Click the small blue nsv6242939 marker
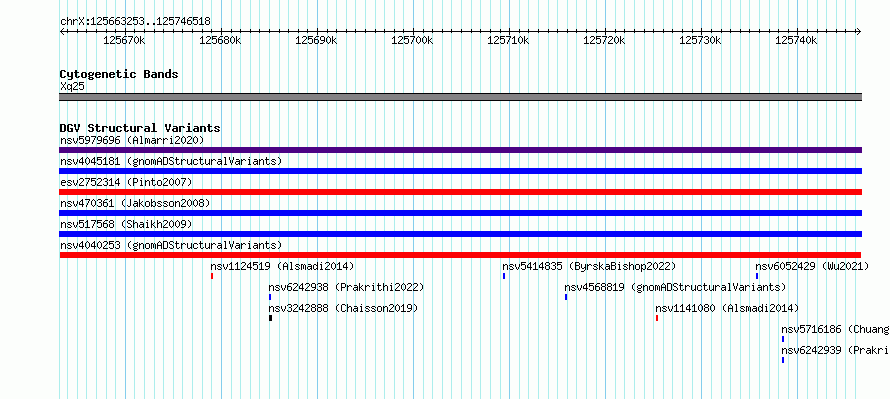The height and width of the screenshot is (399, 890). [x=783, y=360]
